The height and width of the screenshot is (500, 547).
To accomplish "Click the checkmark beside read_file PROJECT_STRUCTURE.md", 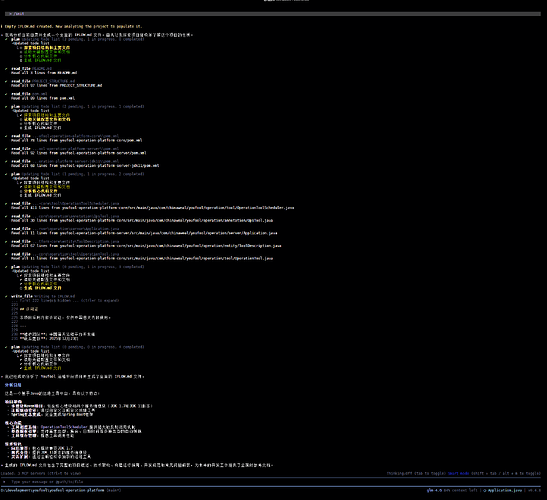I will [x=6, y=81].
